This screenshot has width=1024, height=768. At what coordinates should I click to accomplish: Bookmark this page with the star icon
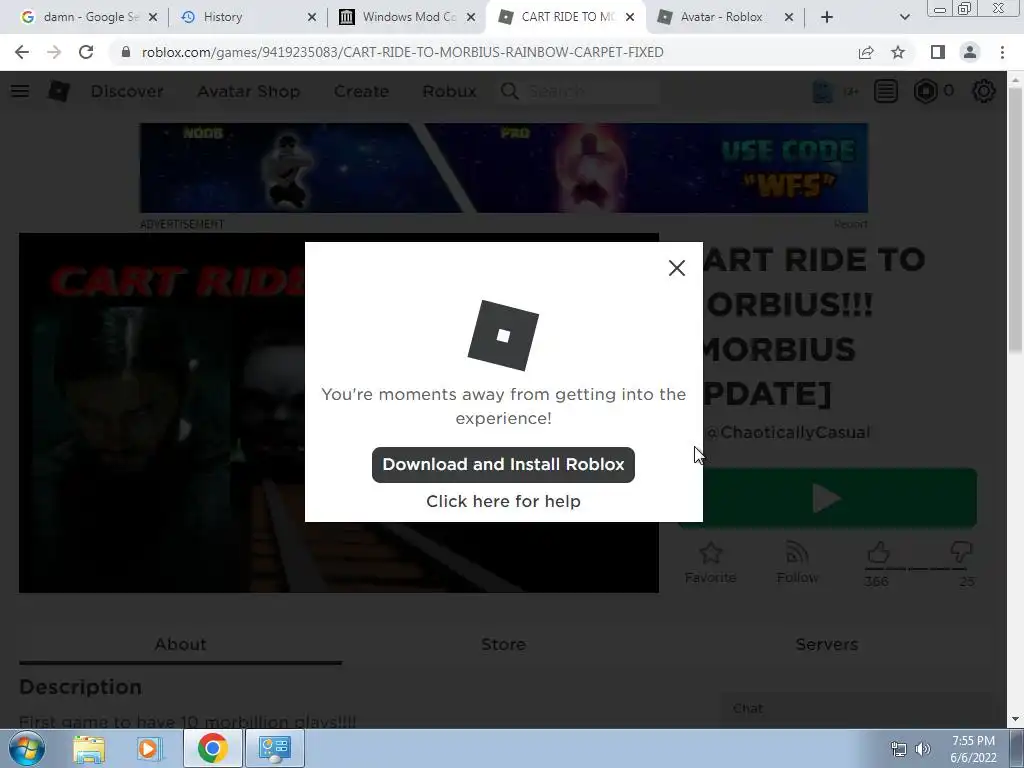coord(898,52)
